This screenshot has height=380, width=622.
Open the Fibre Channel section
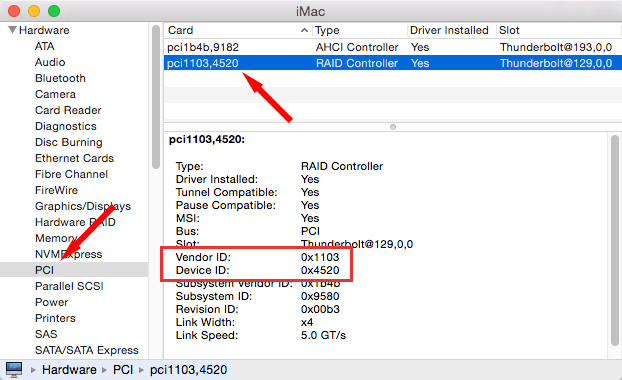[x=71, y=174]
